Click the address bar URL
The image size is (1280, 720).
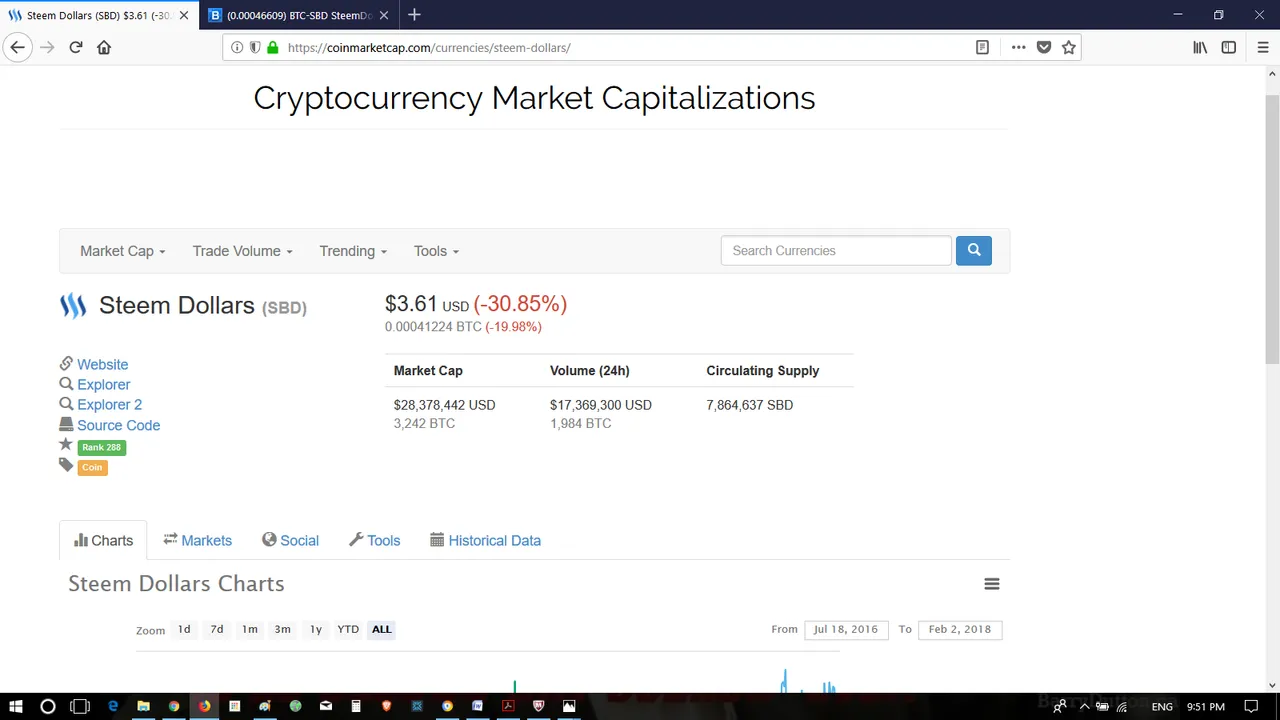coord(429,47)
